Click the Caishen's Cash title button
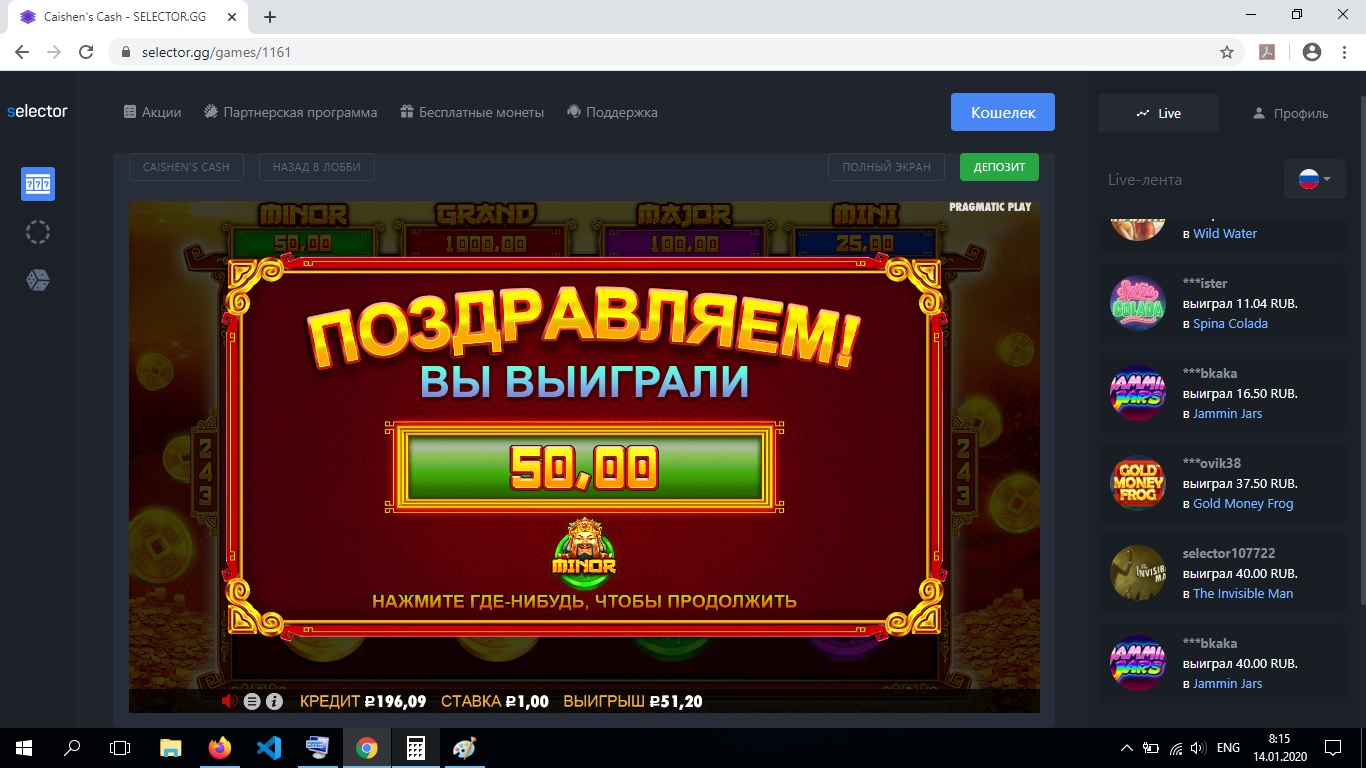1366x768 pixels. pos(186,167)
